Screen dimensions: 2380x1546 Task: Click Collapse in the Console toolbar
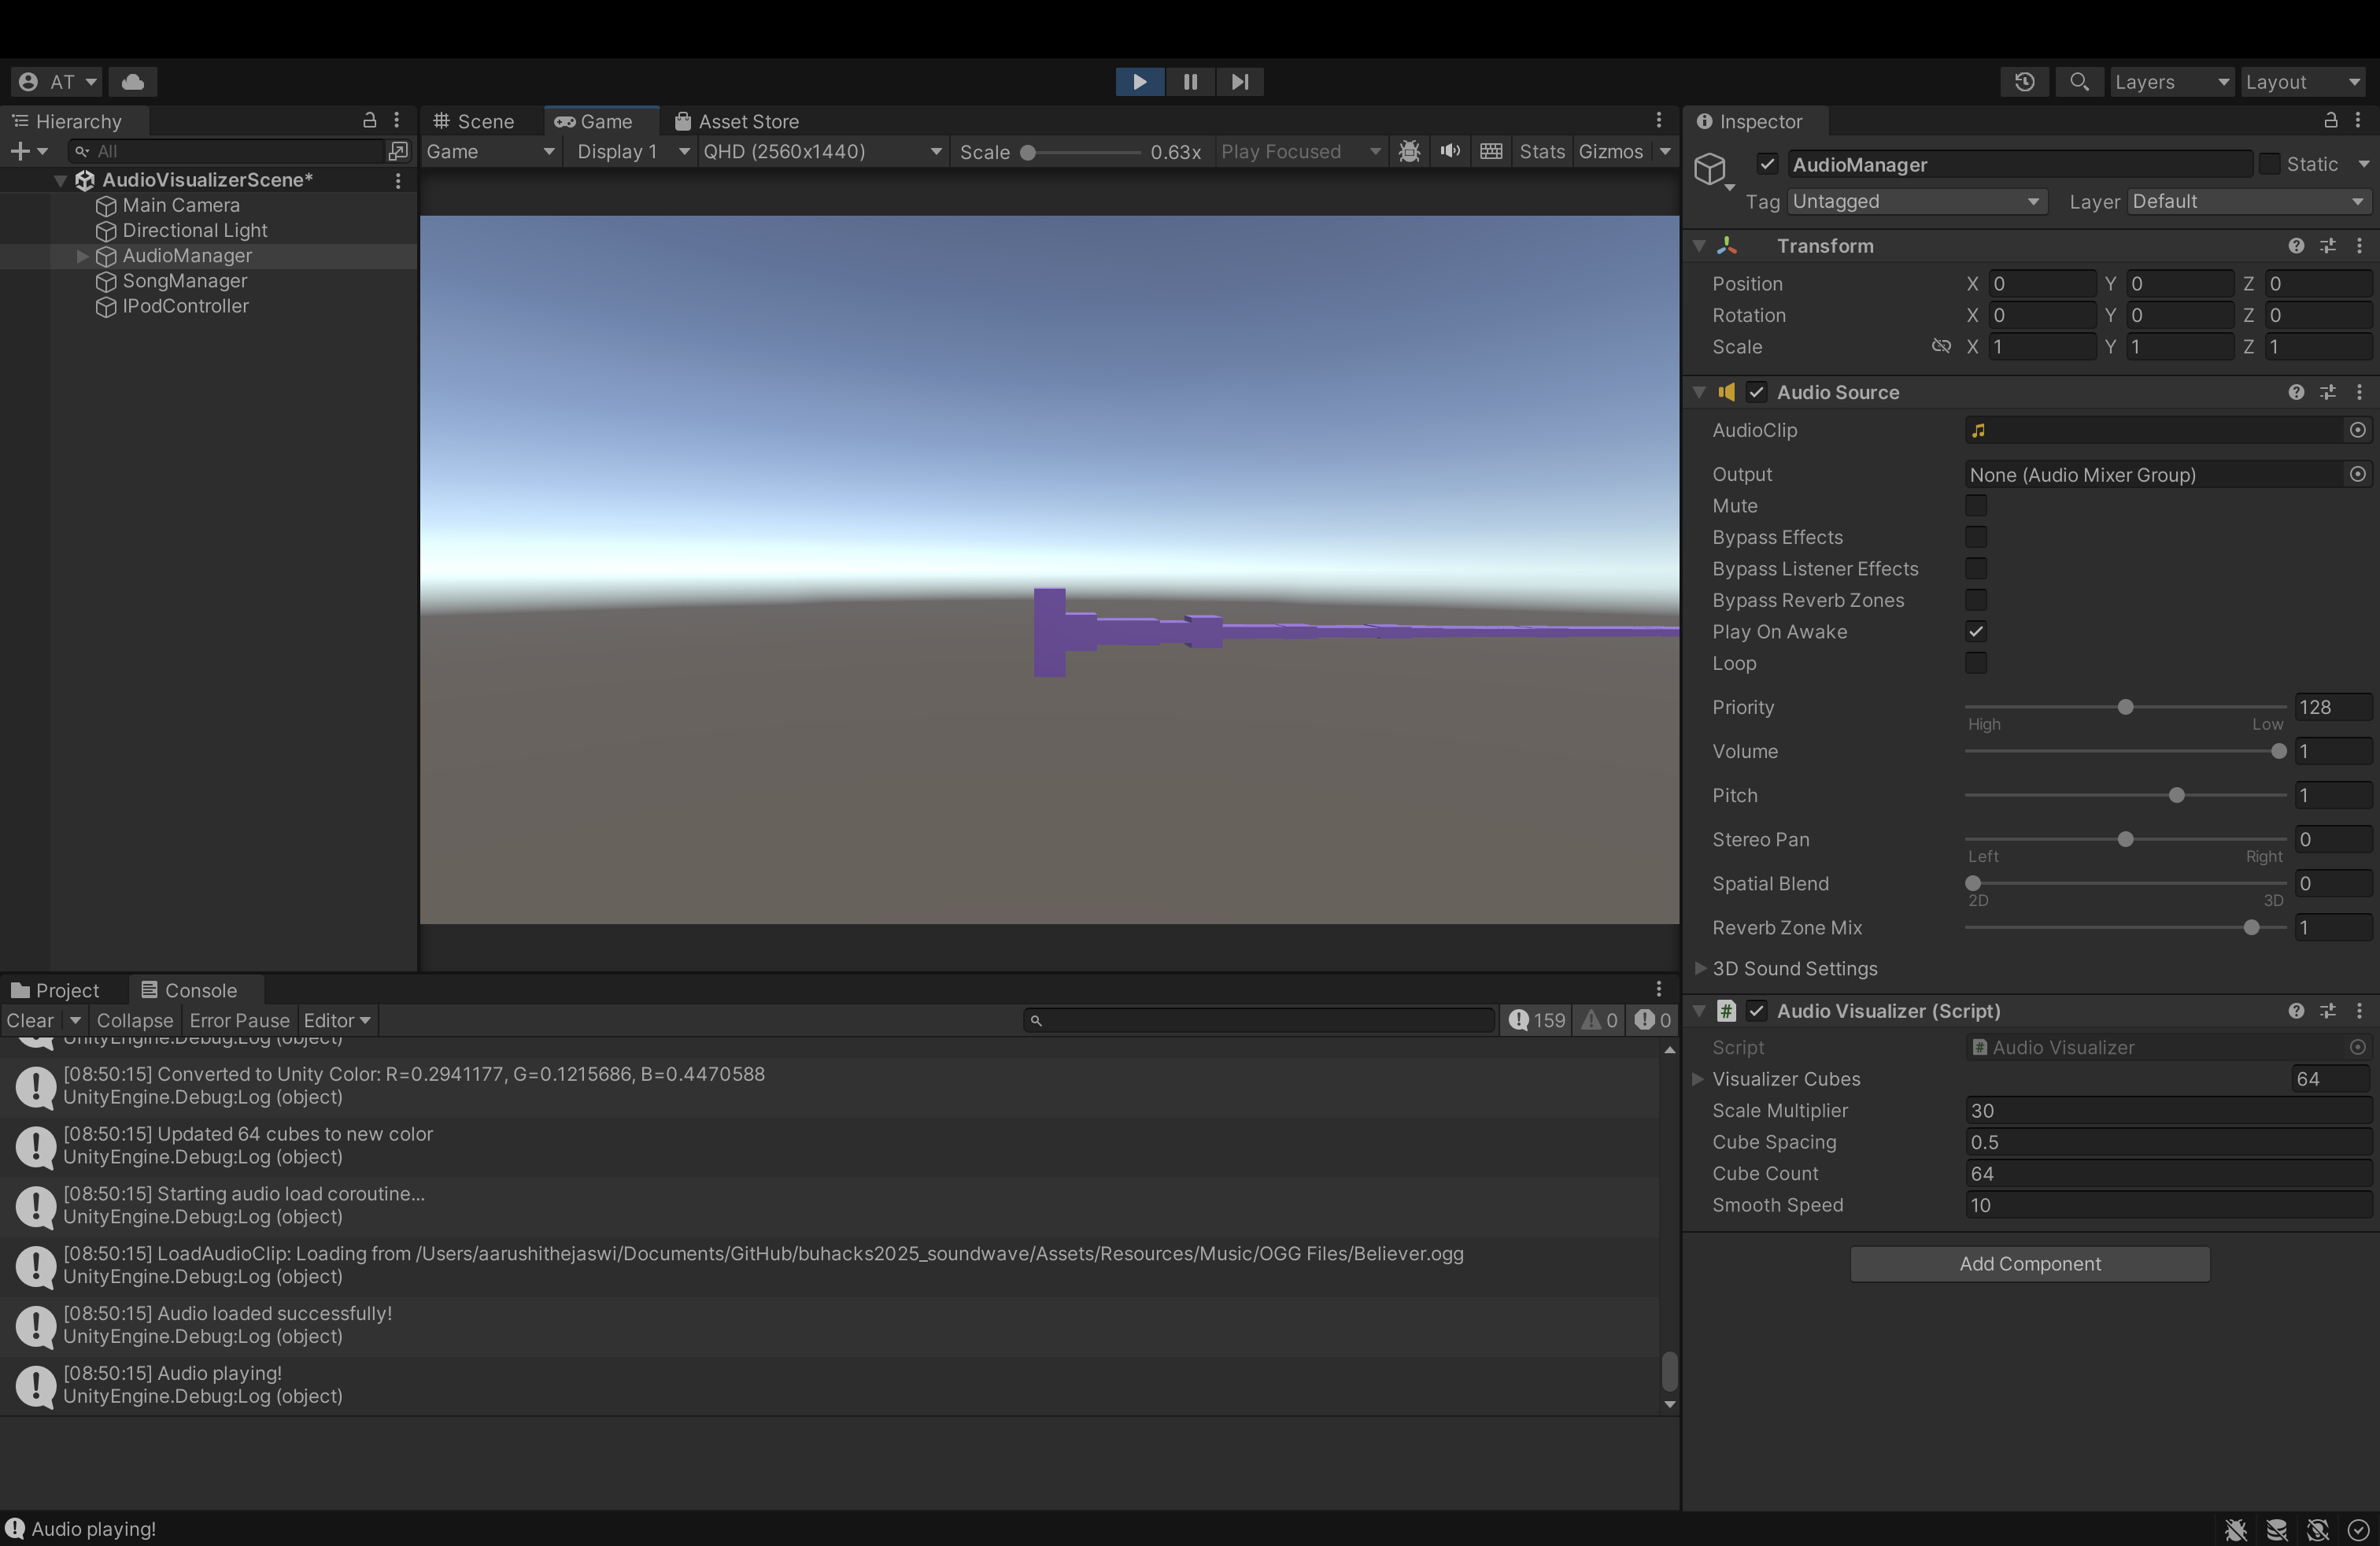point(135,1020)
